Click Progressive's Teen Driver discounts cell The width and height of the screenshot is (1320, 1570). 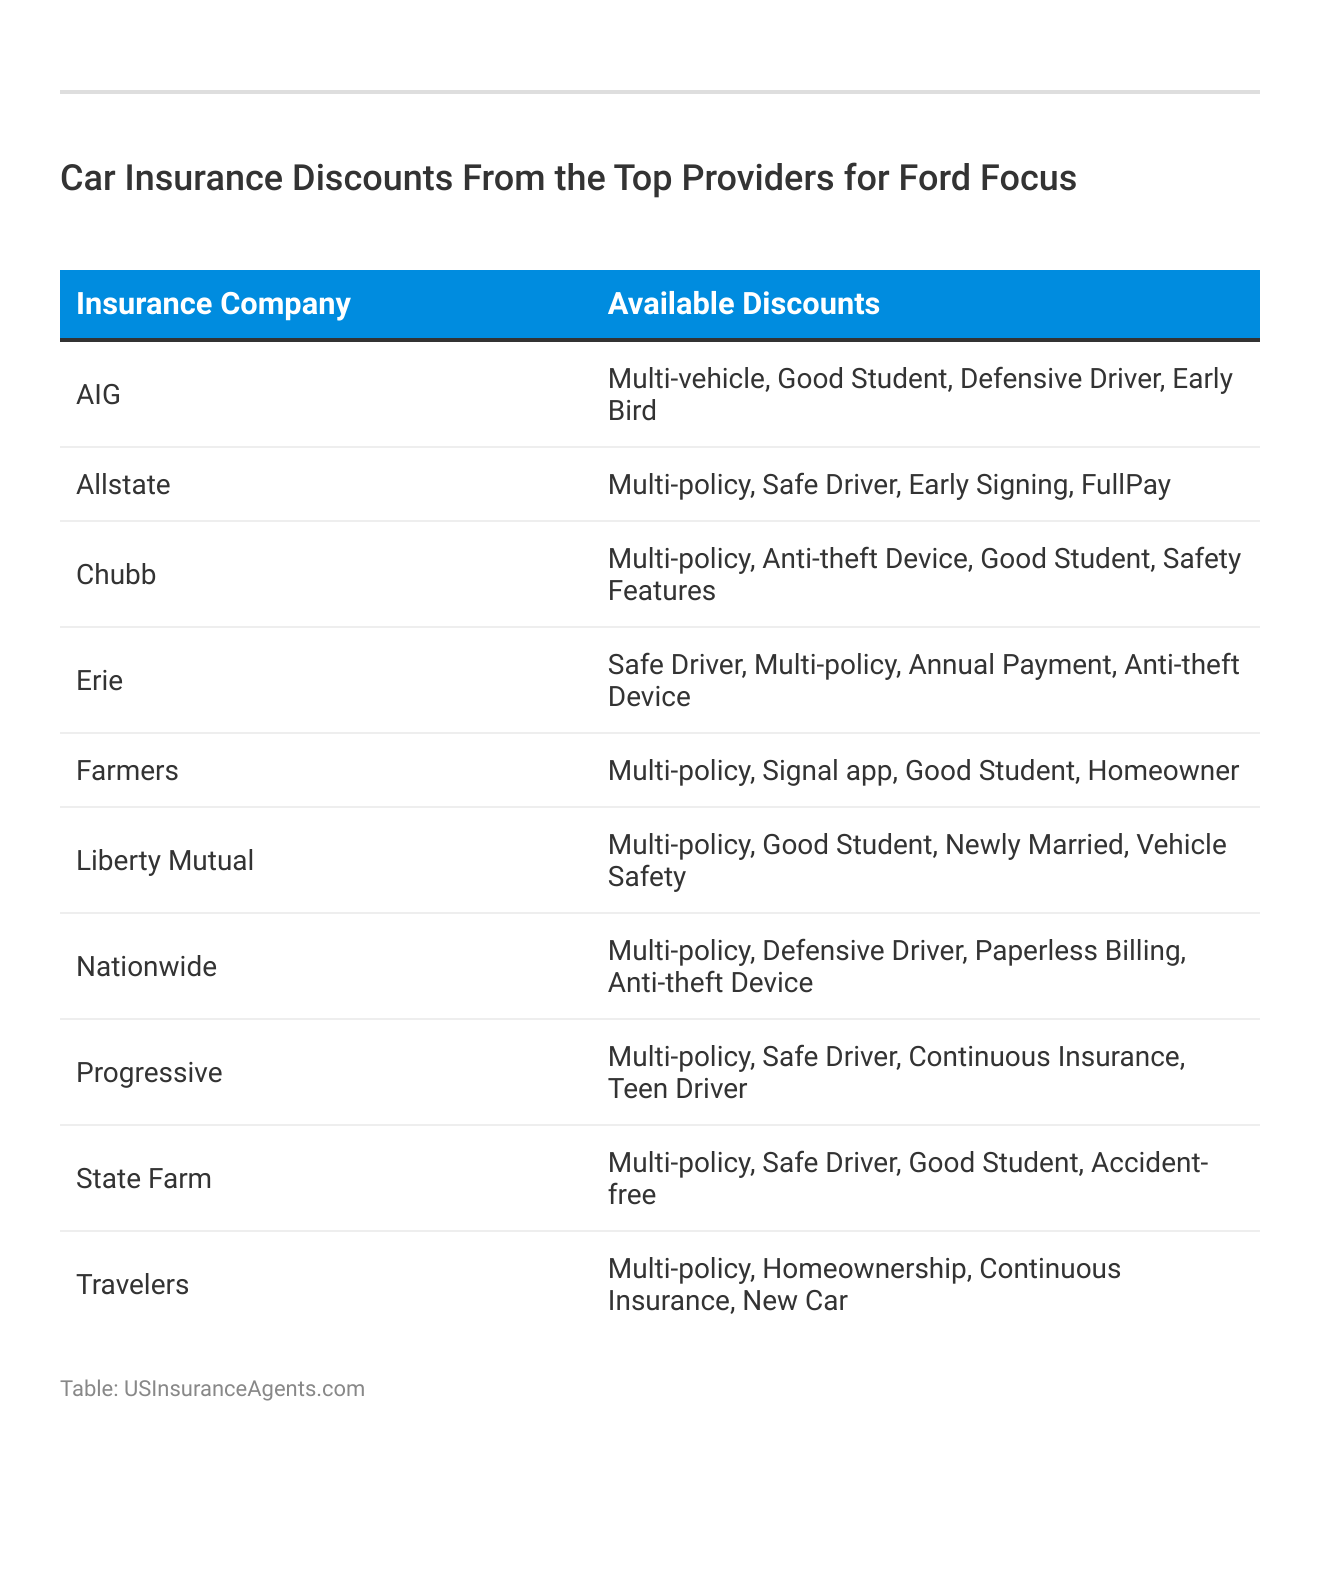click(x=896, y=1073)
